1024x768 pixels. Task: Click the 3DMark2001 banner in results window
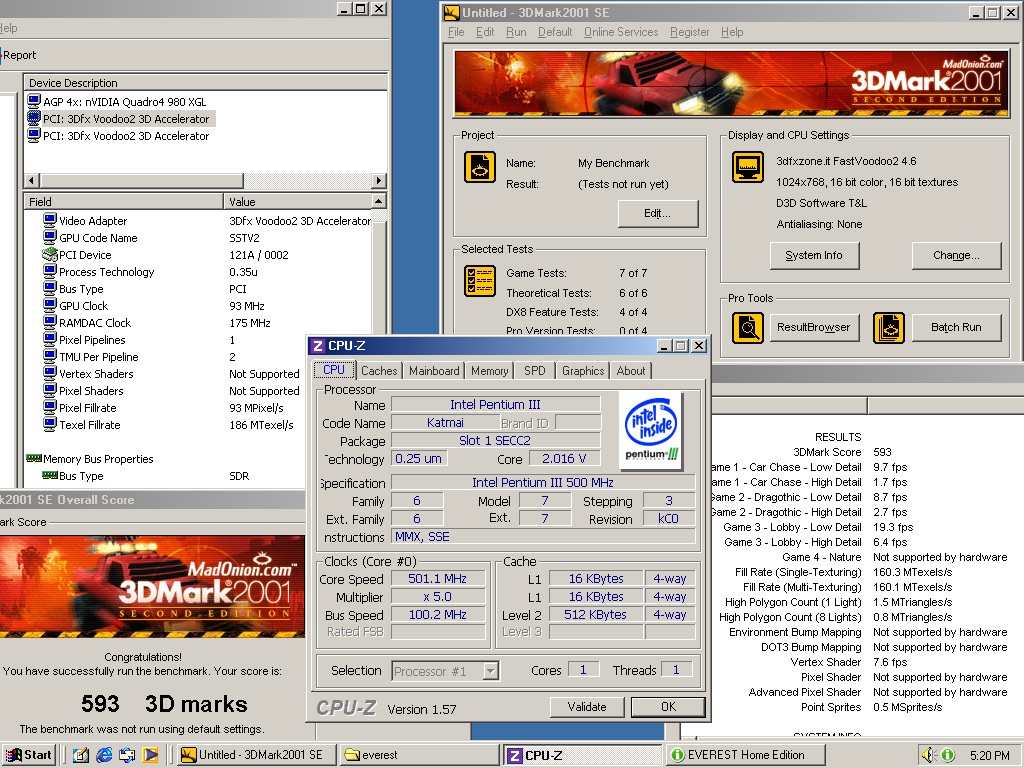152,586
